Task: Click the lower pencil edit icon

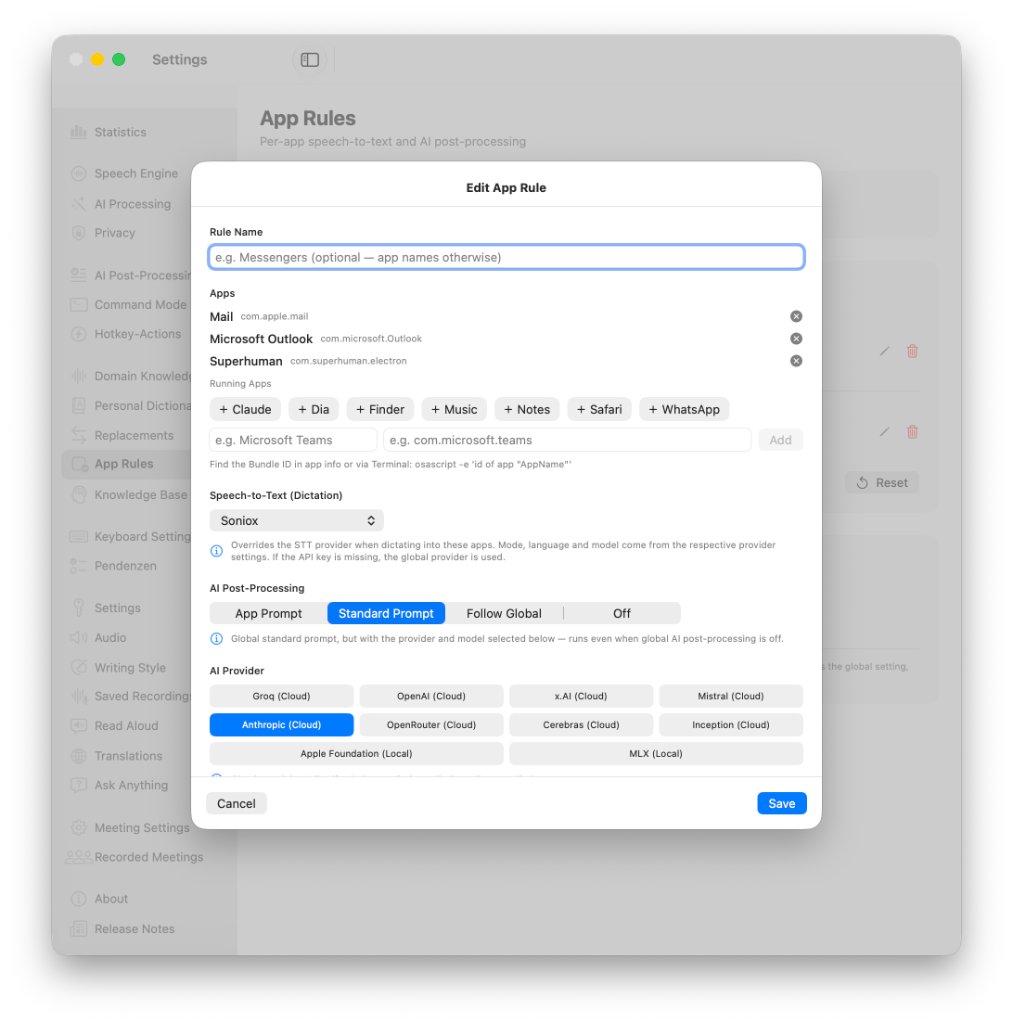Action: pyautogui.click(x=884, y=432)
